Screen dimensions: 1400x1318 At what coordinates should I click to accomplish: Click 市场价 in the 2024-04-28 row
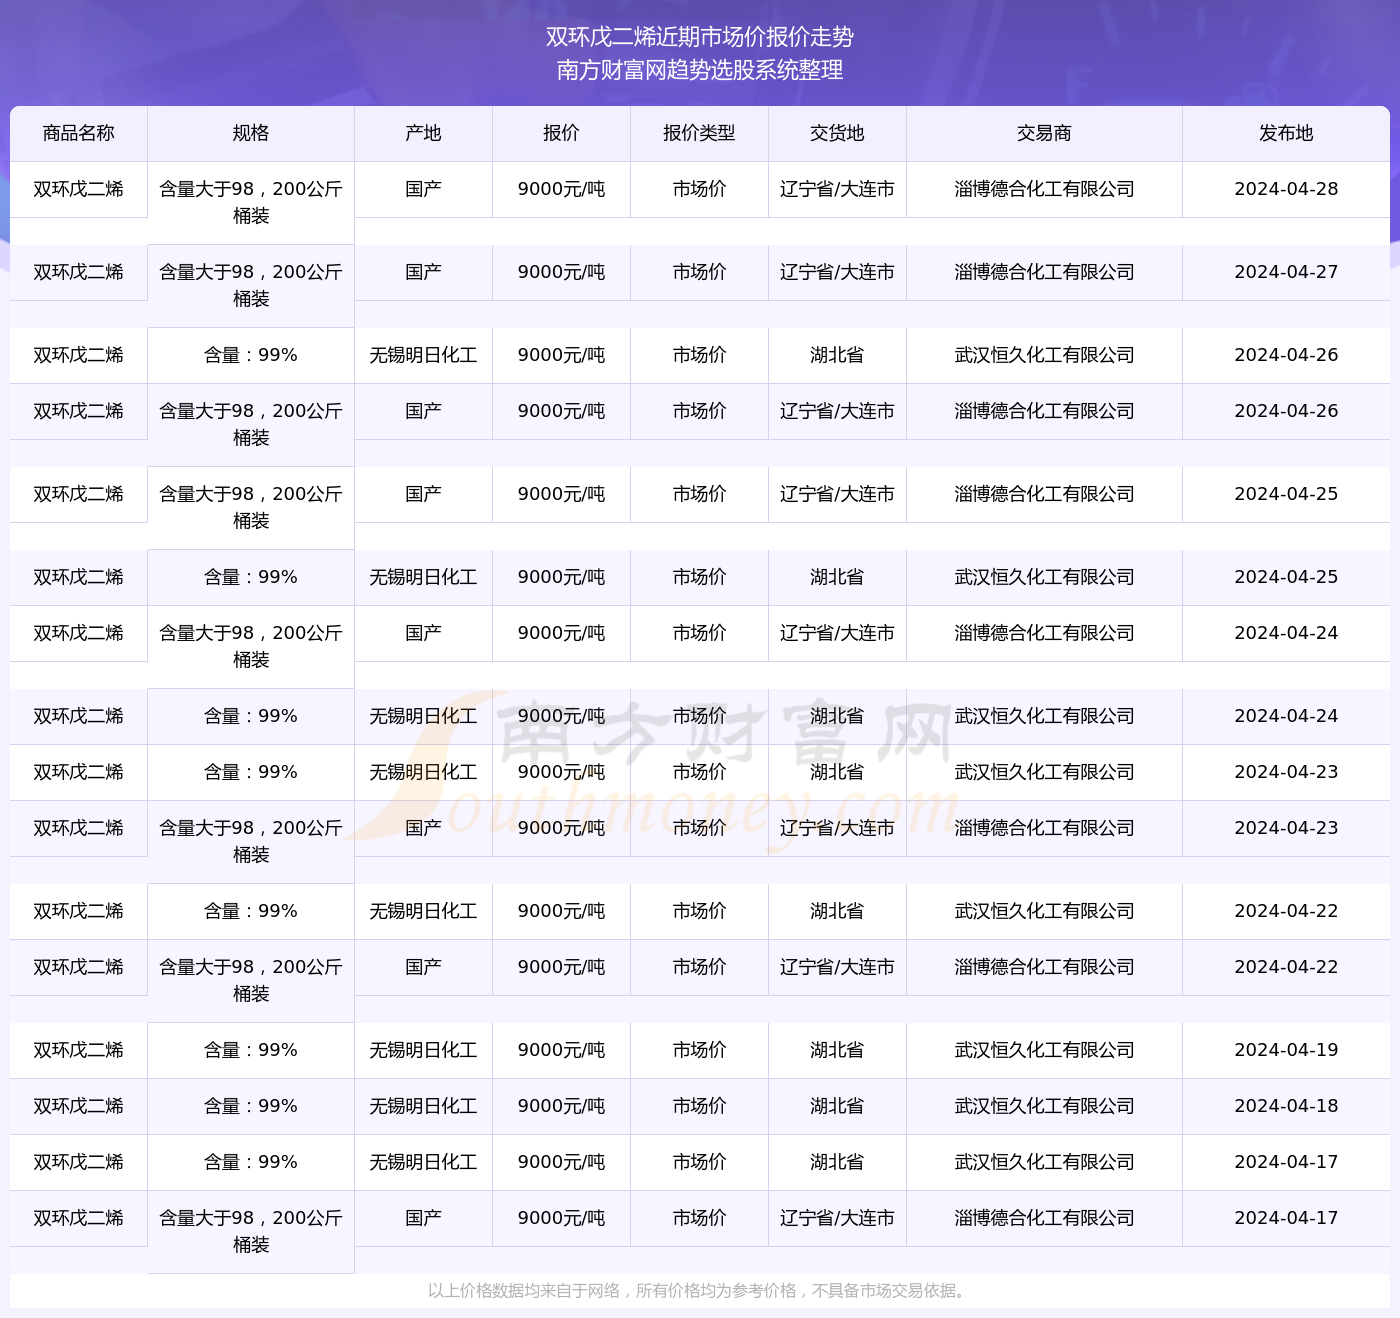699,189
